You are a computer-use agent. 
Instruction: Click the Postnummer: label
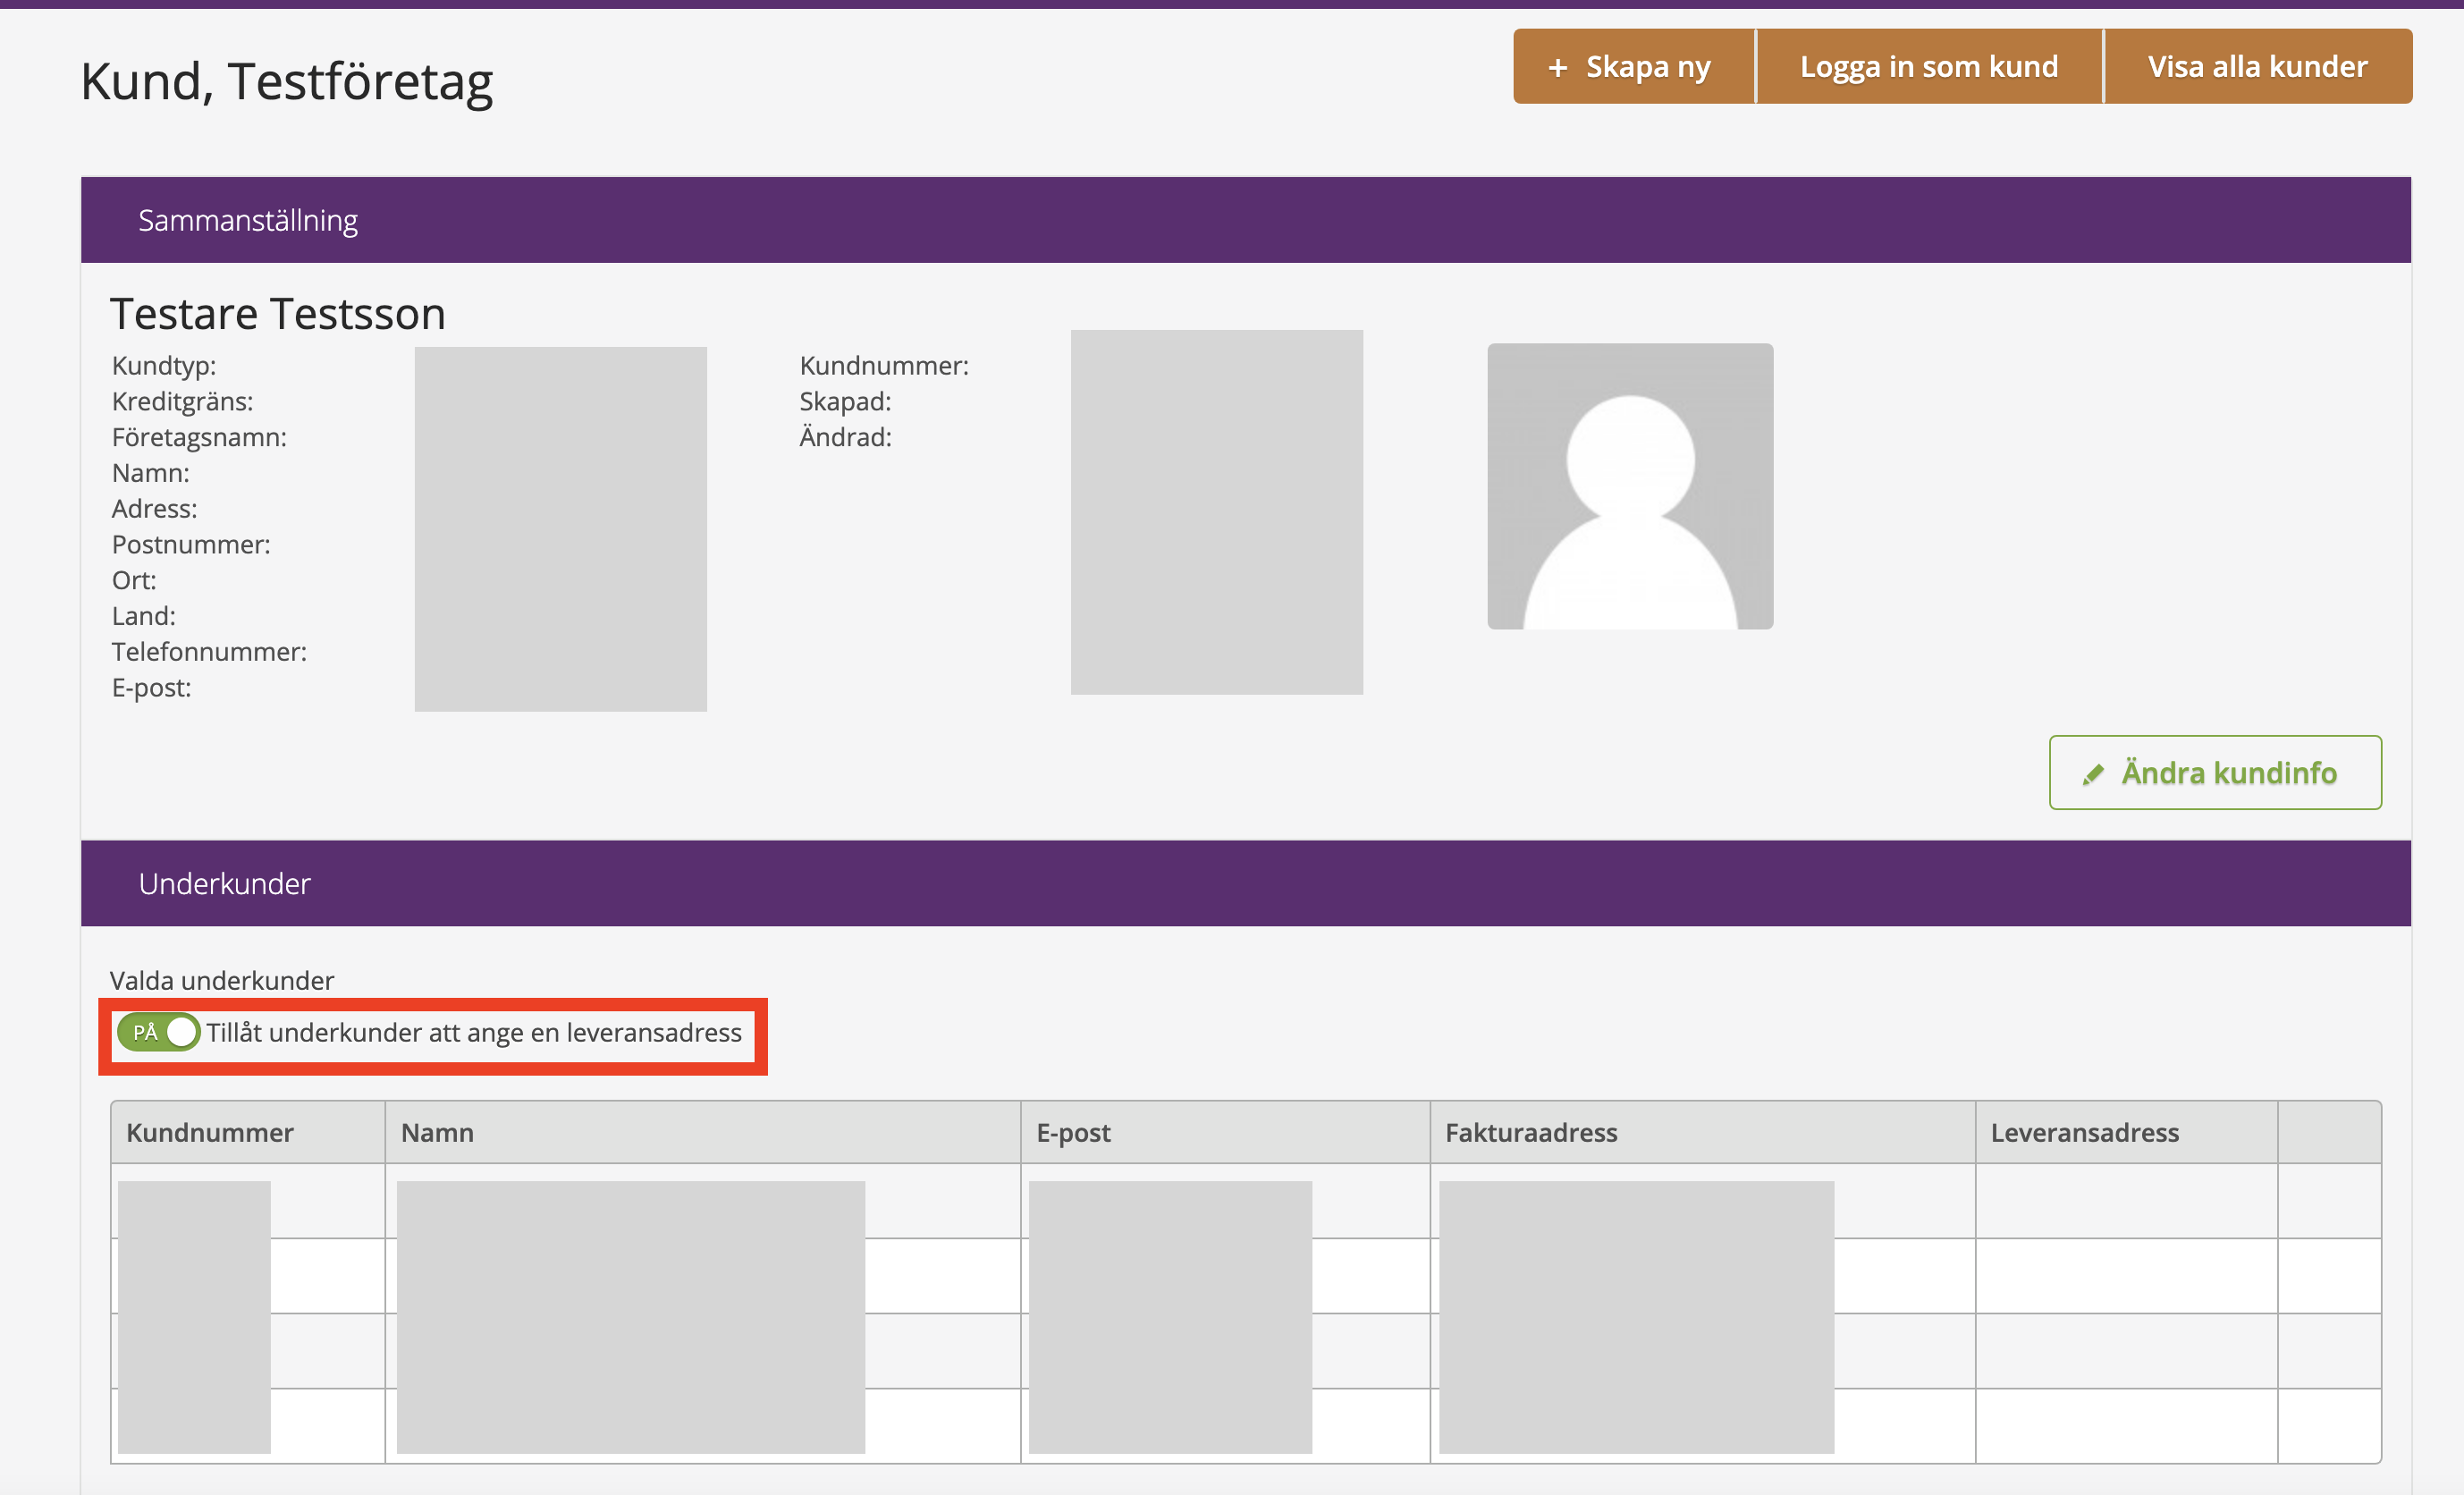click(x=191, y=545)
